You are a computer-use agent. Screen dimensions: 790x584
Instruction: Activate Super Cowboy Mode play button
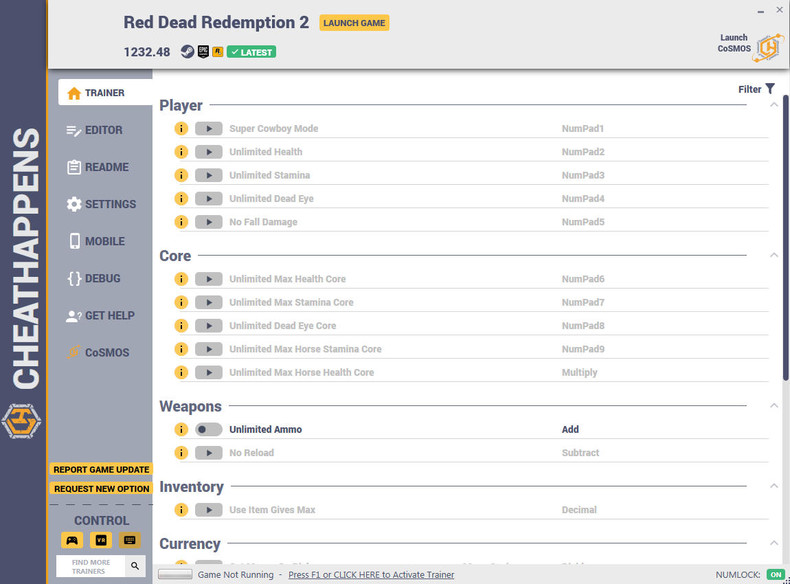click(209, 128)
